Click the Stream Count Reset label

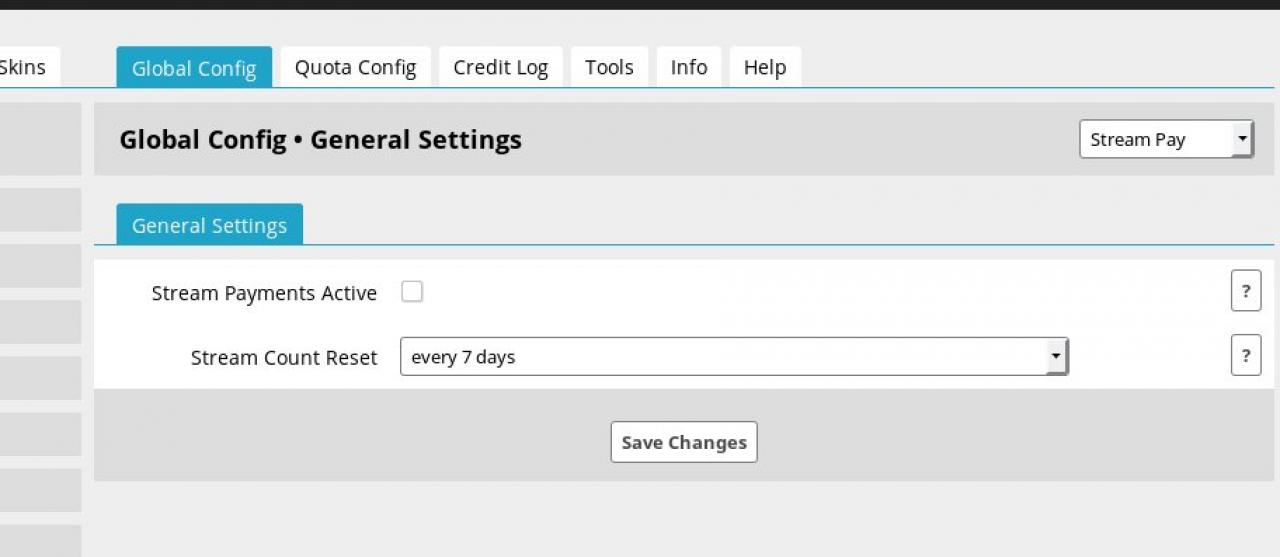pyautogui.click(x=284, y=358)
